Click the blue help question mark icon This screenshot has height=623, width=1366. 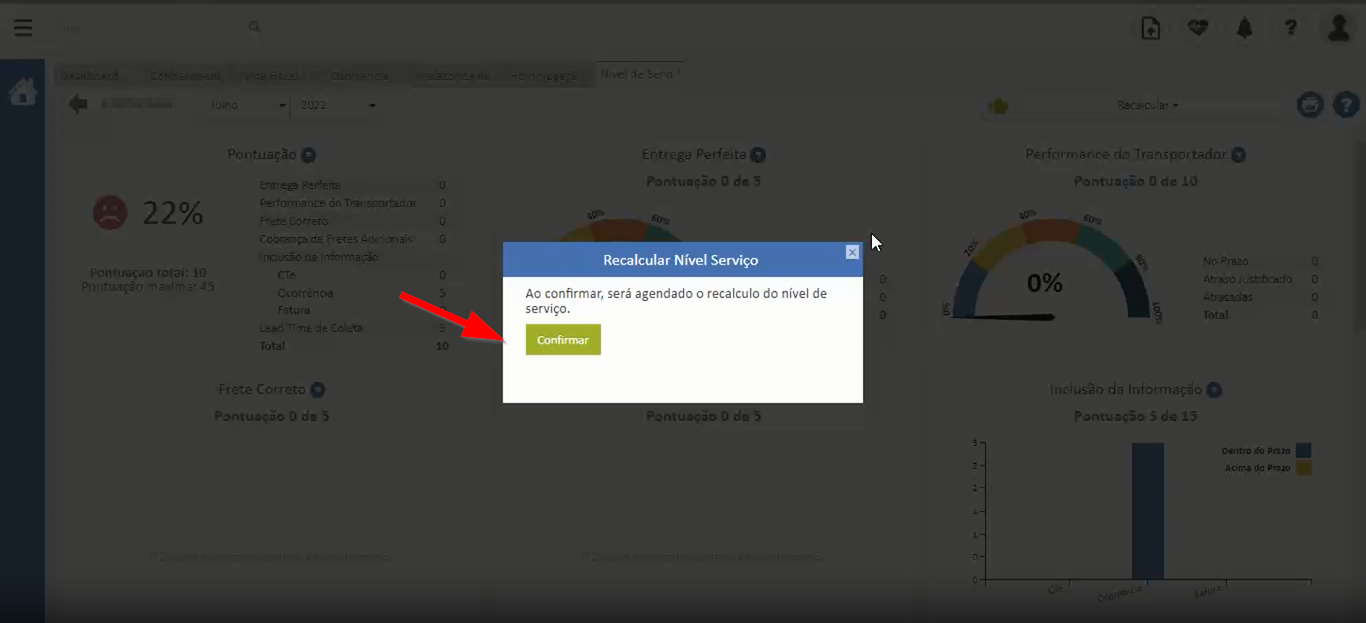[x=1345, y=104]
